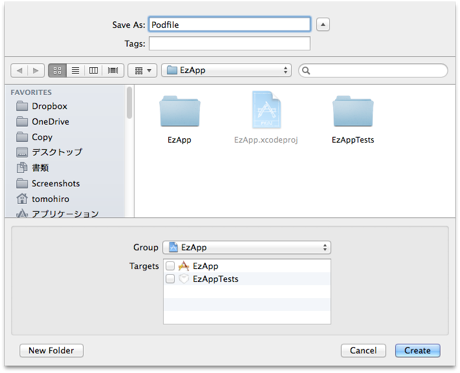Collapse the dialog with the arrow button
This screenshot has width=460, height=373.
click(323, 24)
